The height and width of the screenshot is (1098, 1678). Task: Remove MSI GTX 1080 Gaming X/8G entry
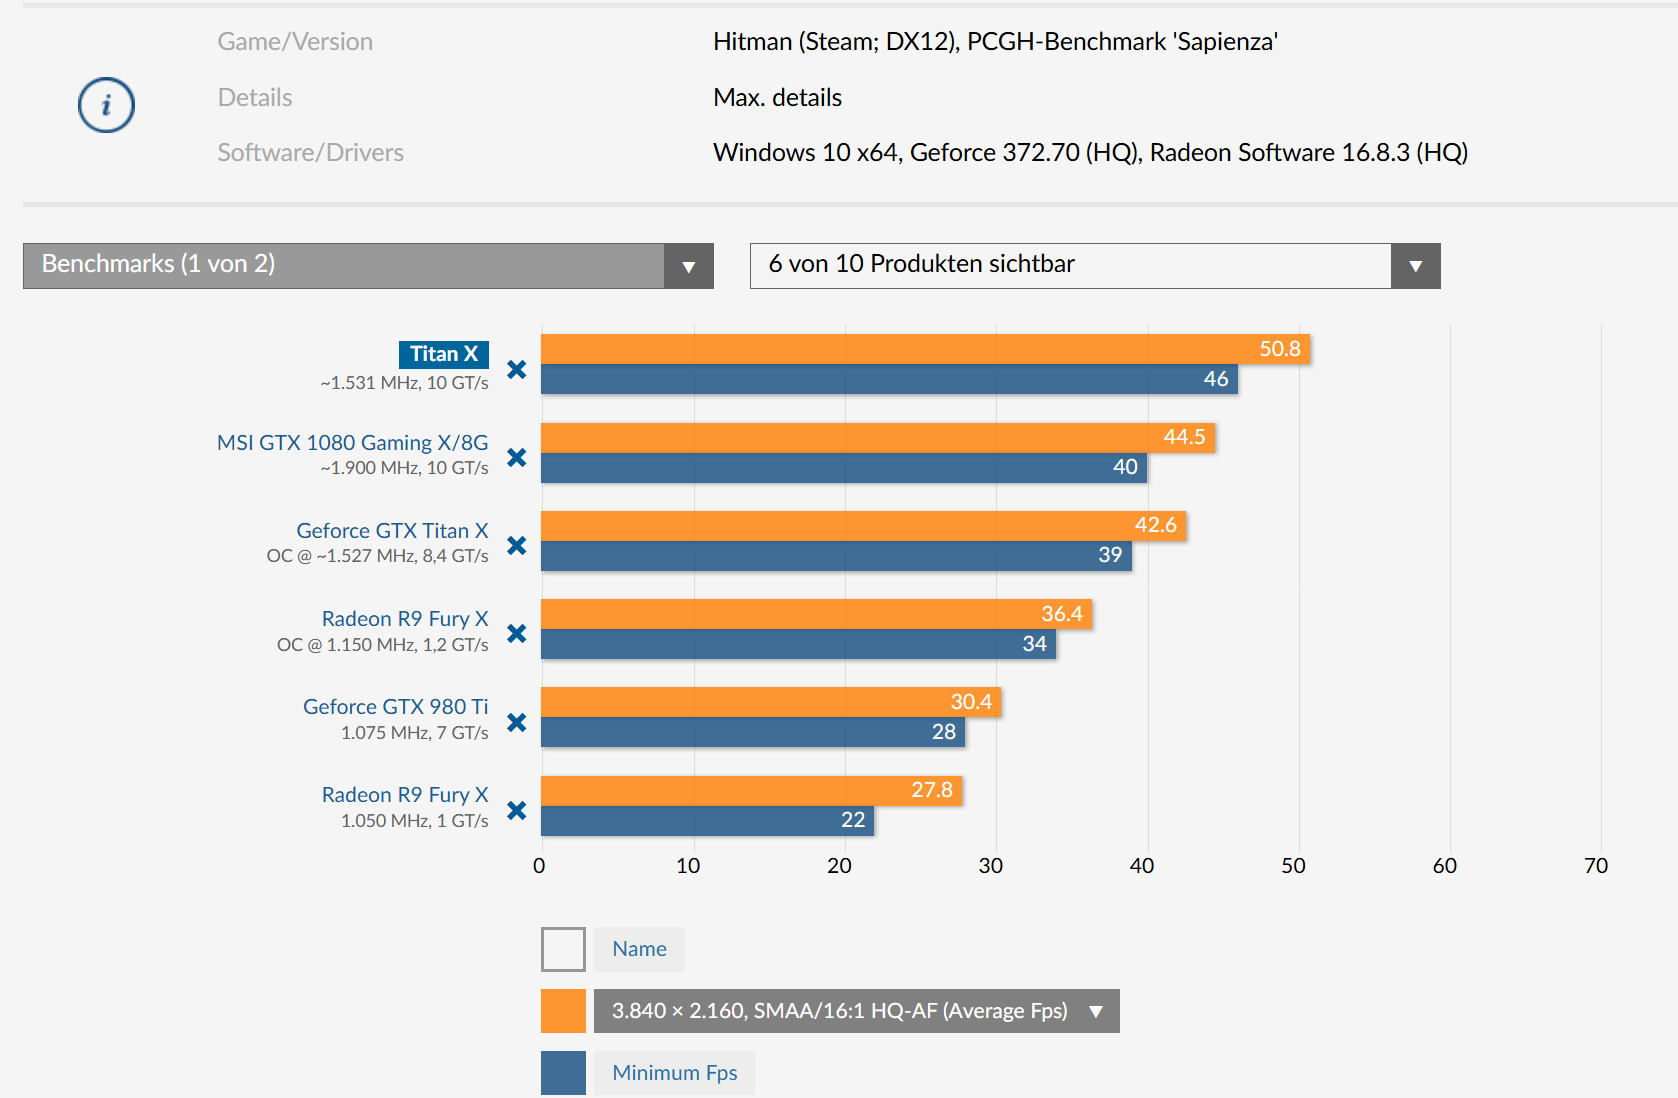coord(516,457)
